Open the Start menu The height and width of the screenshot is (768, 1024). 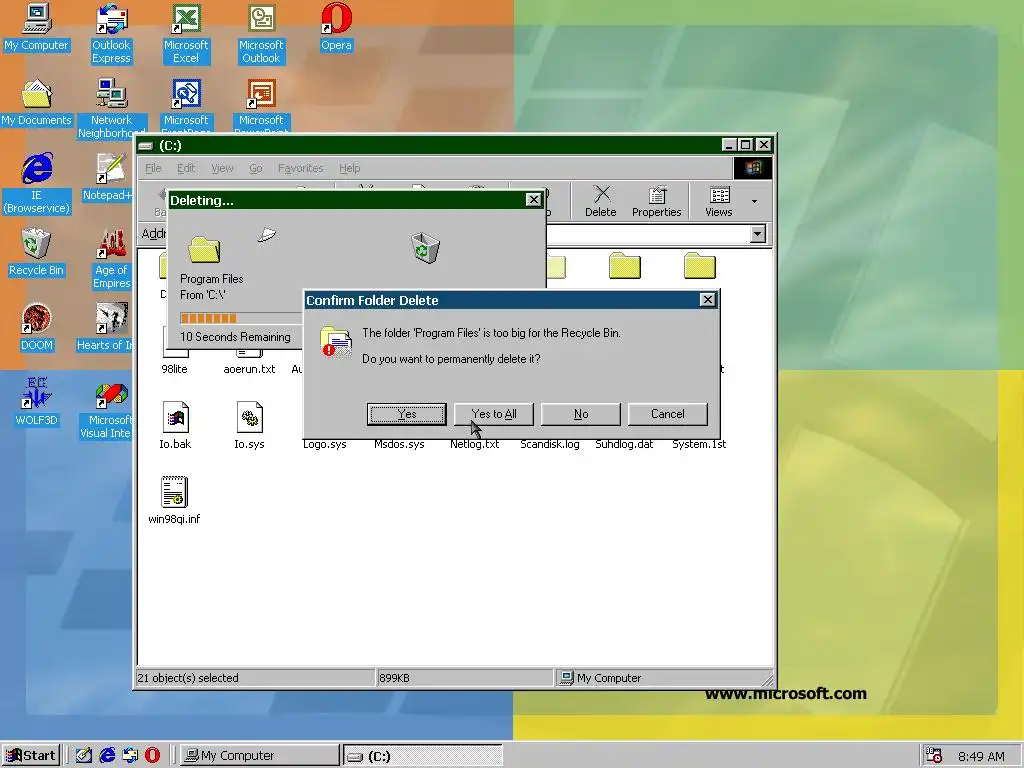pyautogui.click(x=31, y=756)
